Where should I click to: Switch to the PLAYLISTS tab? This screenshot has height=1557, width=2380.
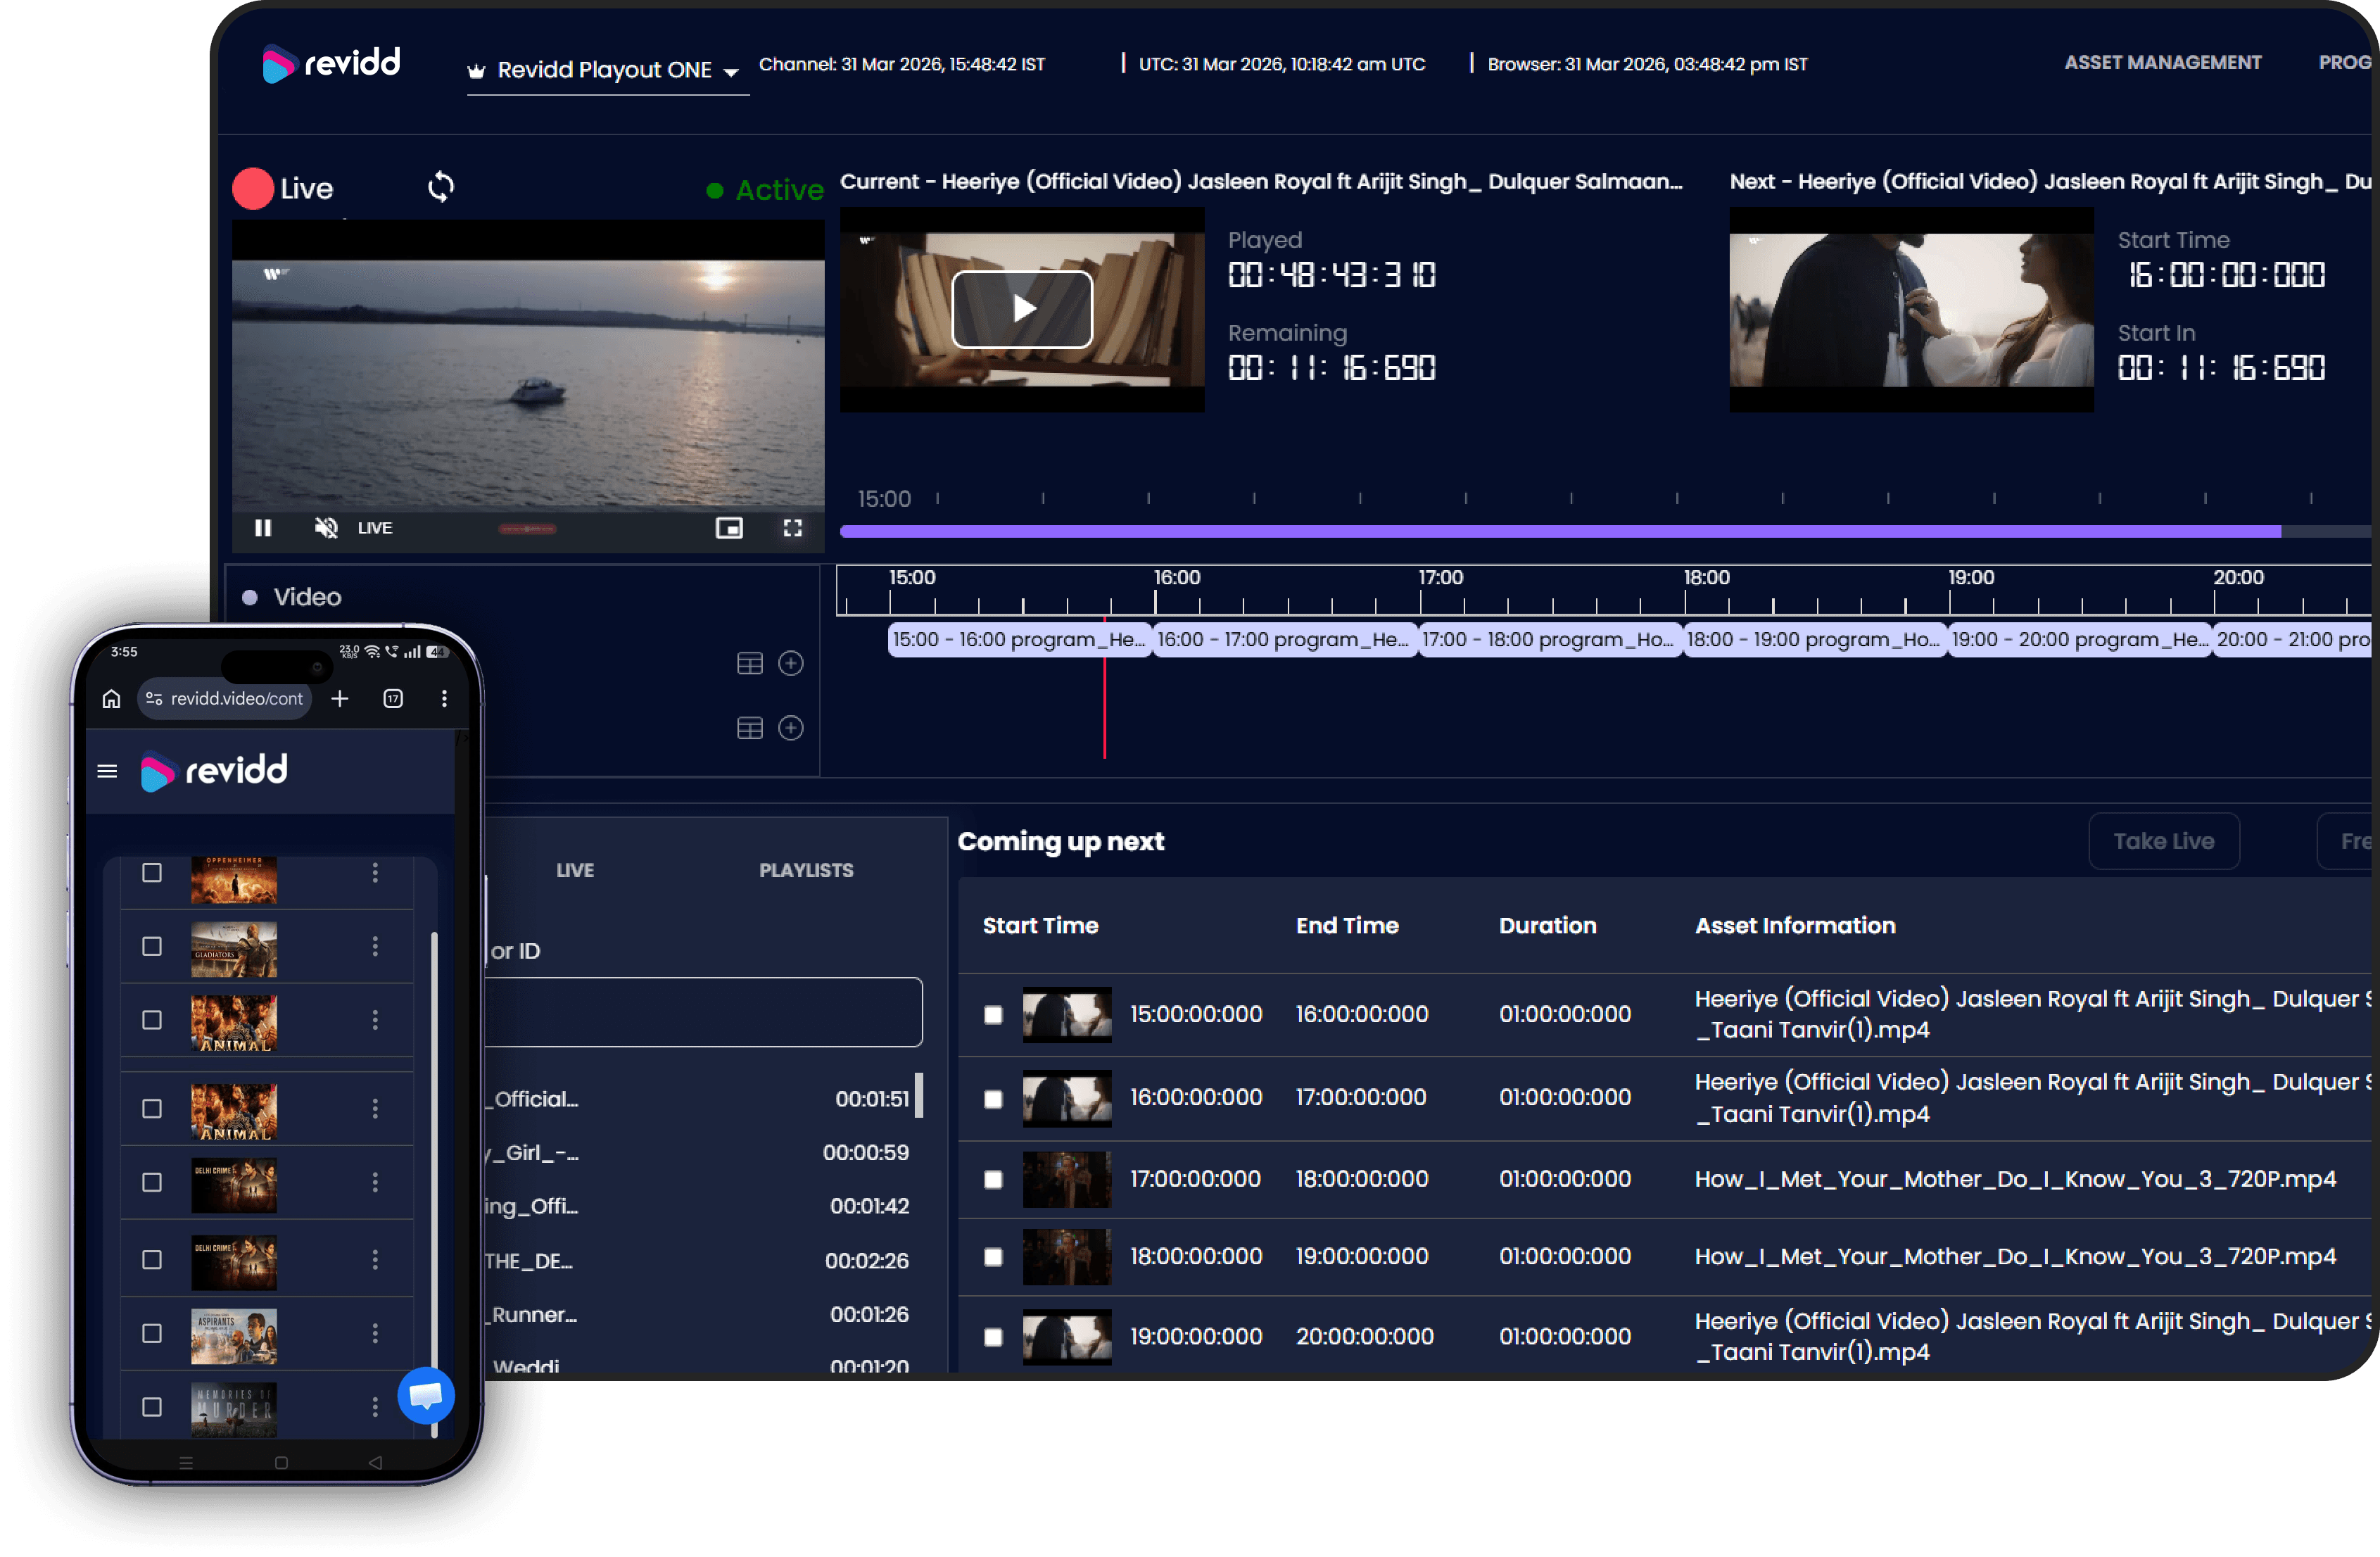(806, 870)
